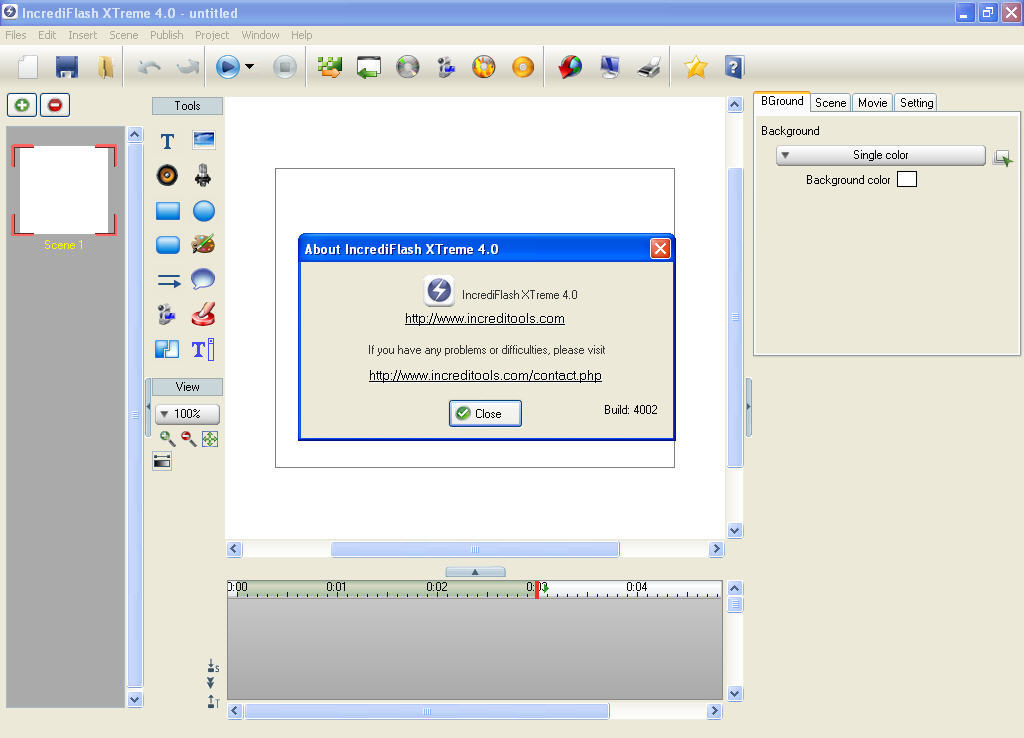This screenshot has height=738, width=1024.
Task: Select the Speech Bubble tool
Action: tap(203, 279)
